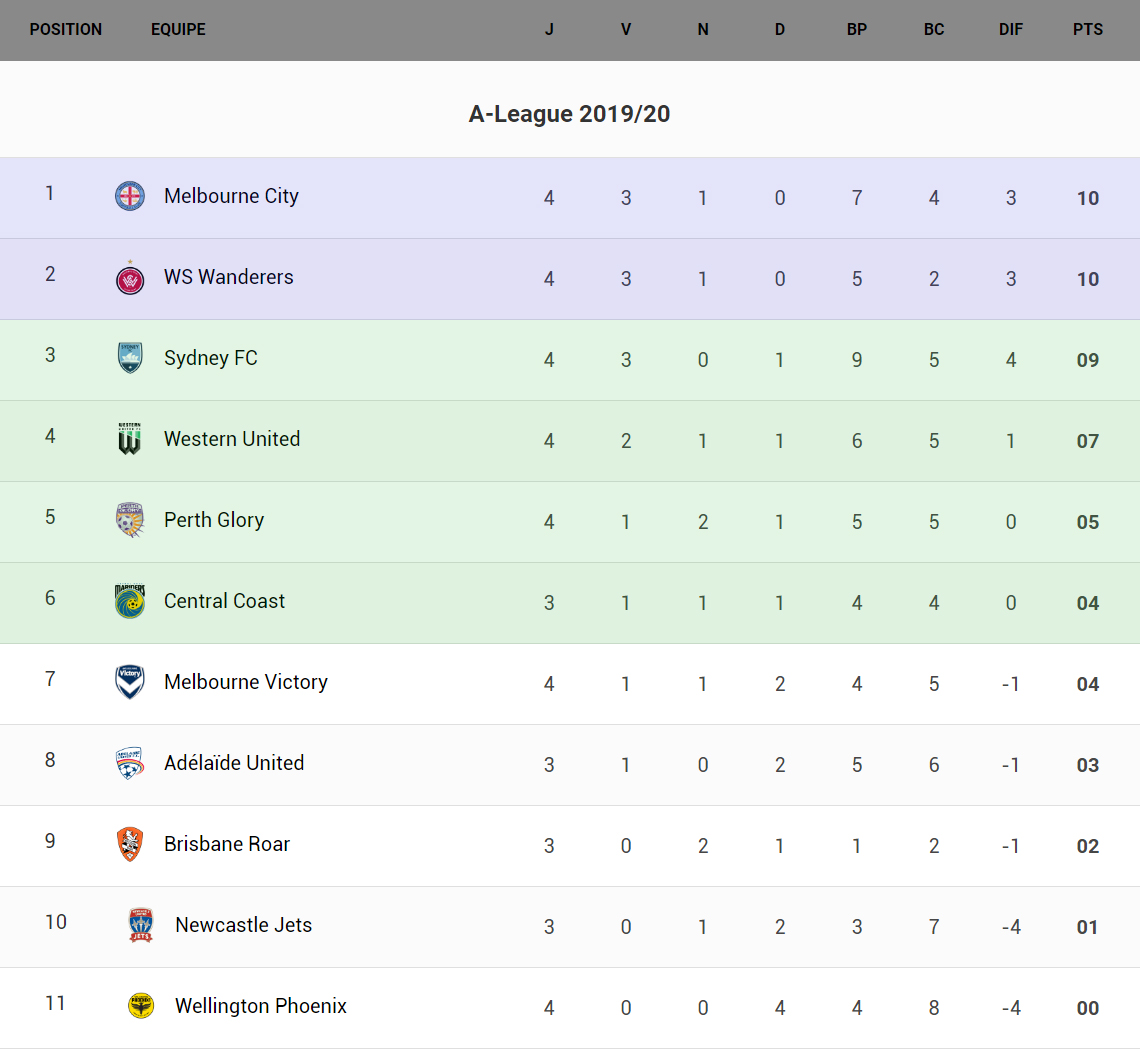The image size is (1140, 1058).
Task: Open the Wellington Phoenix team link
Action: coord(261,1006)
